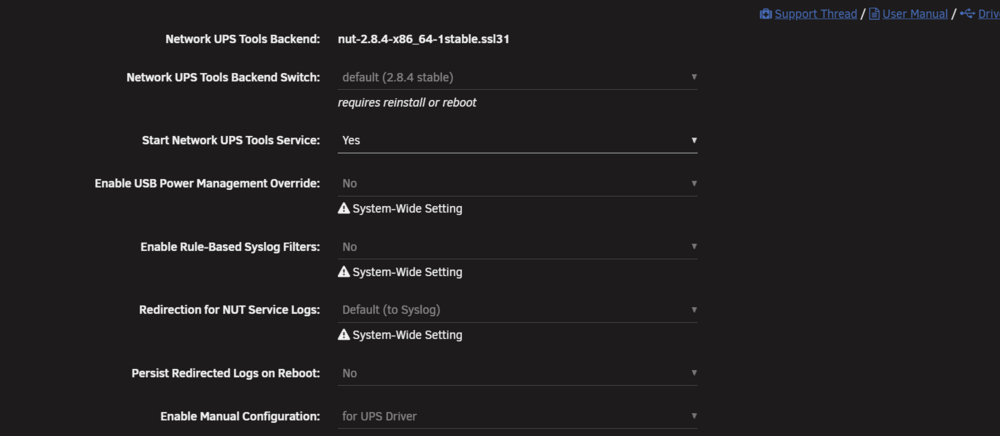Open the Redirection for NUT Service Logs dropdown
The height and width of the screenshot is (436, 1000).
click(x=517, y=310)
